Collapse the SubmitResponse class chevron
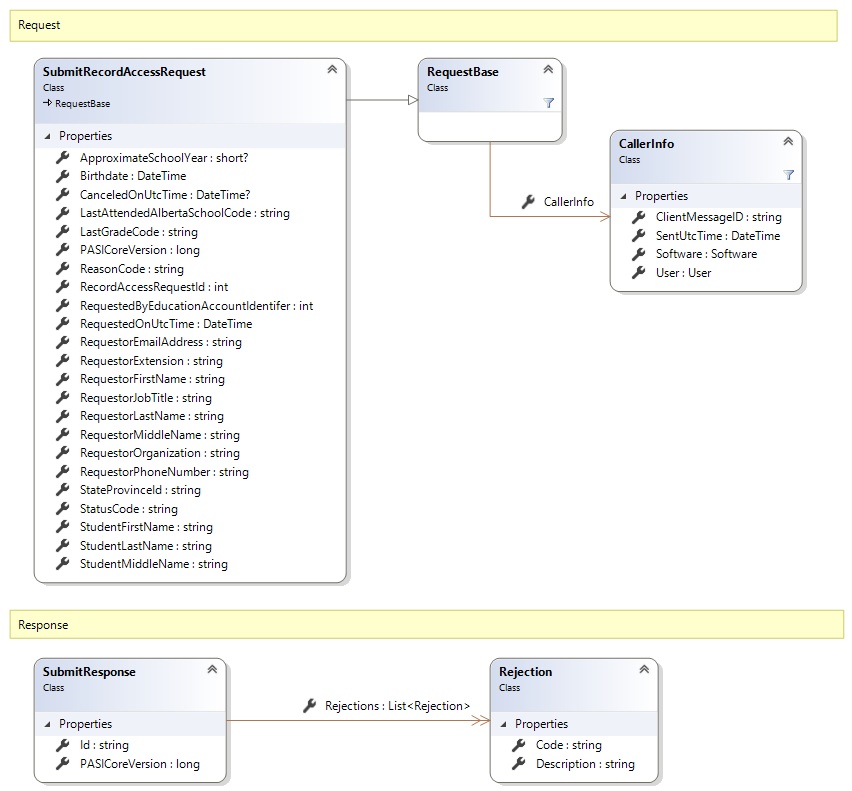This screenshot has height=791, width=852. [211, 670]
